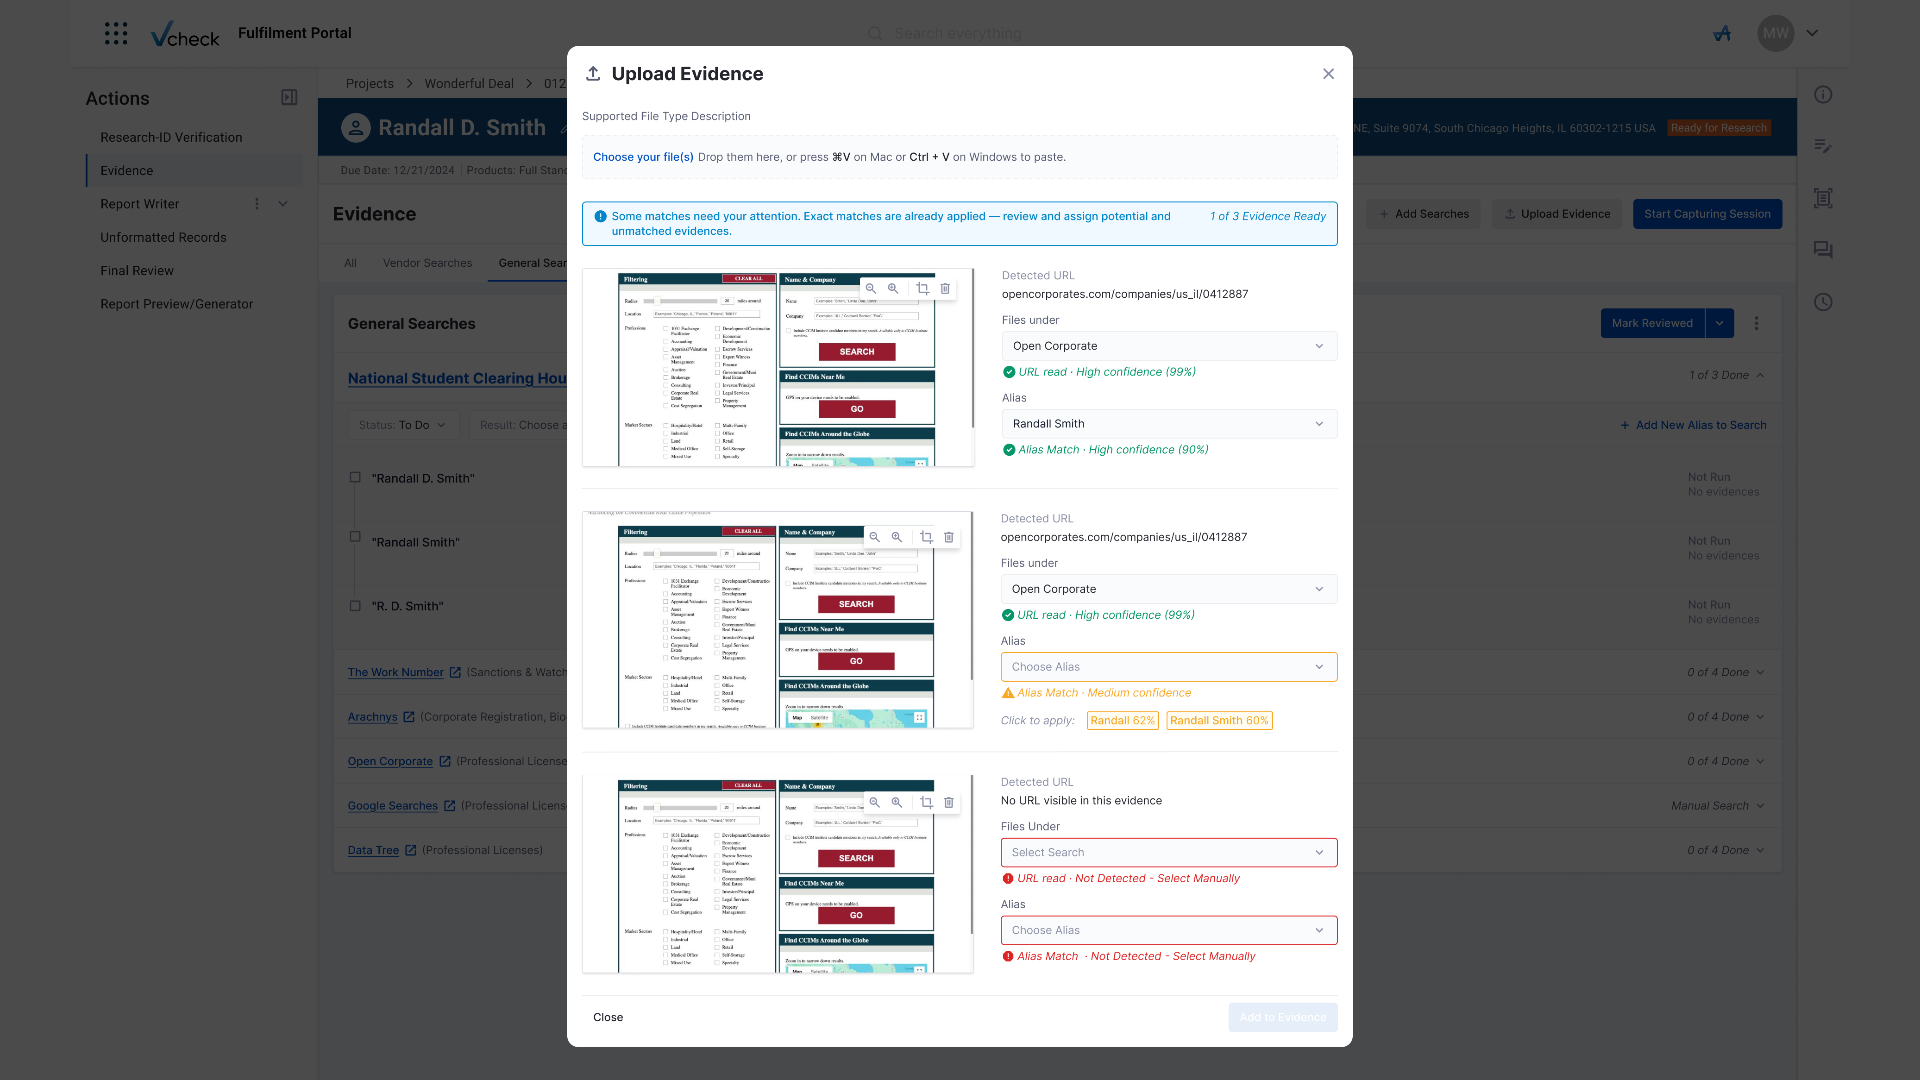
Task: Open the Arachnys search link
Action: coord(373,717)
